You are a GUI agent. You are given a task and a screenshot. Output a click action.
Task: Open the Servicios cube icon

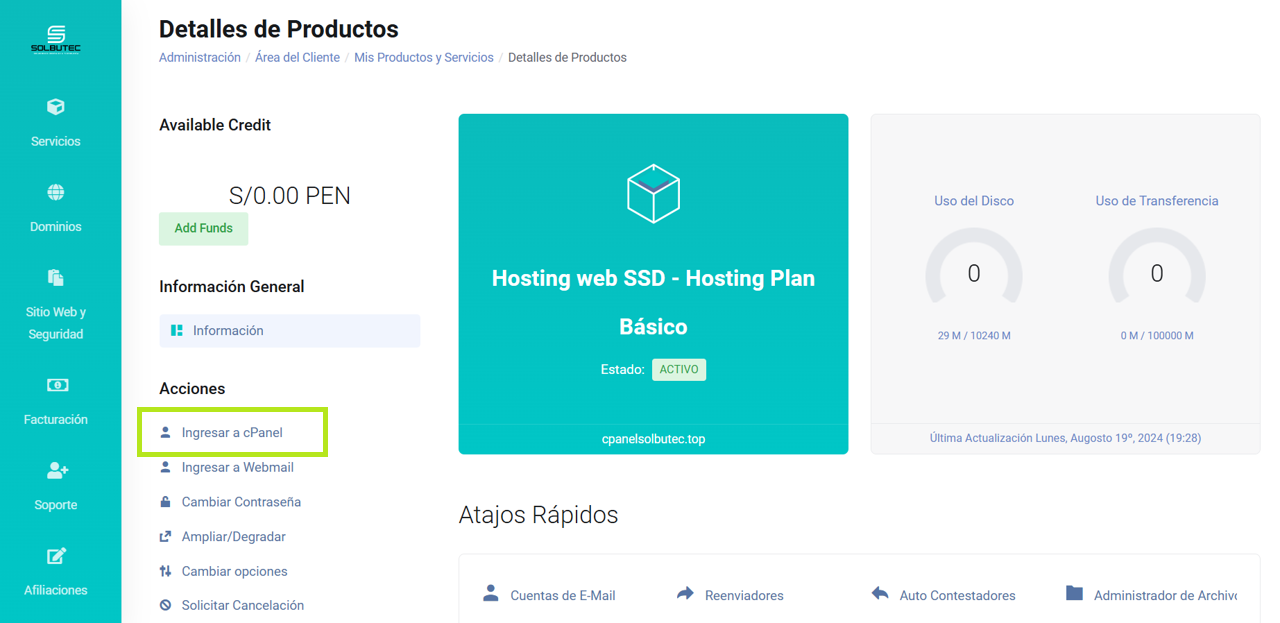pyautogui.click(x=56, y=107)
